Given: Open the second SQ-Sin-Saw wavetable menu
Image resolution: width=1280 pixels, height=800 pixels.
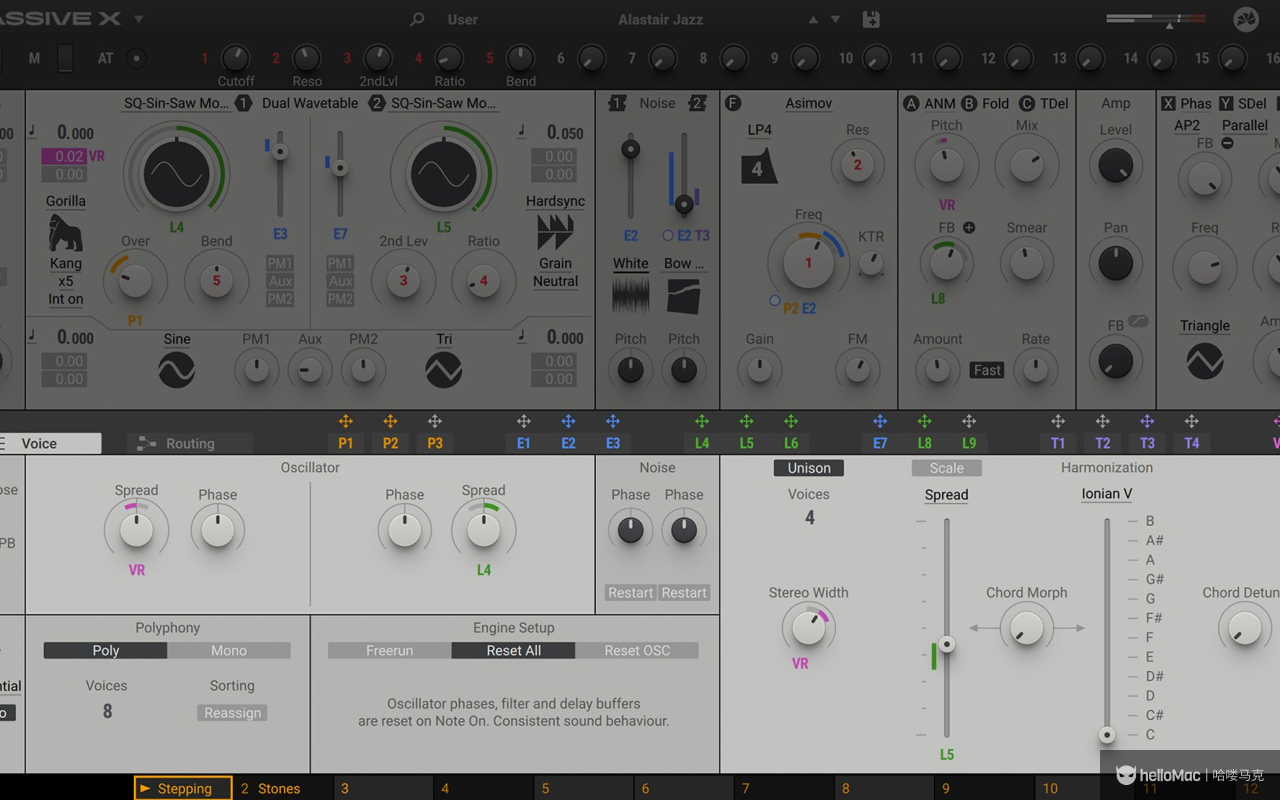Looking at the screenshot, I should click(443, 103).
